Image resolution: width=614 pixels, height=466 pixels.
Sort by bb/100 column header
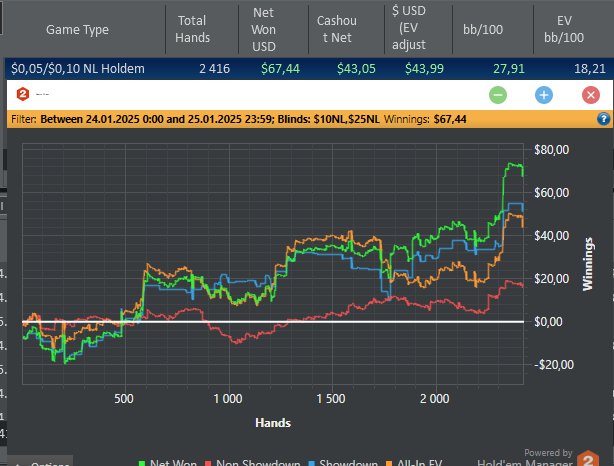point(483,29)
